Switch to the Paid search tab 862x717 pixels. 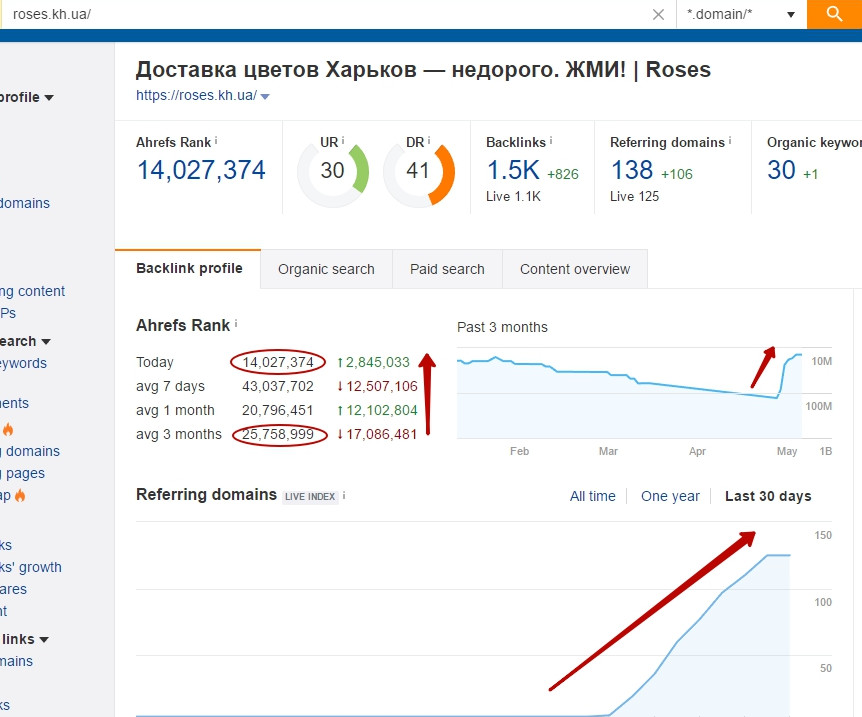447,269
